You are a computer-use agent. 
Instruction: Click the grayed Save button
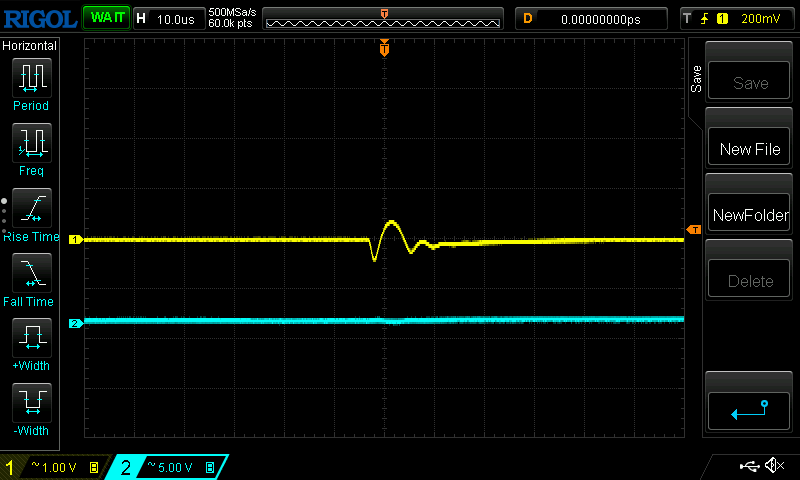tap(749, 80)
